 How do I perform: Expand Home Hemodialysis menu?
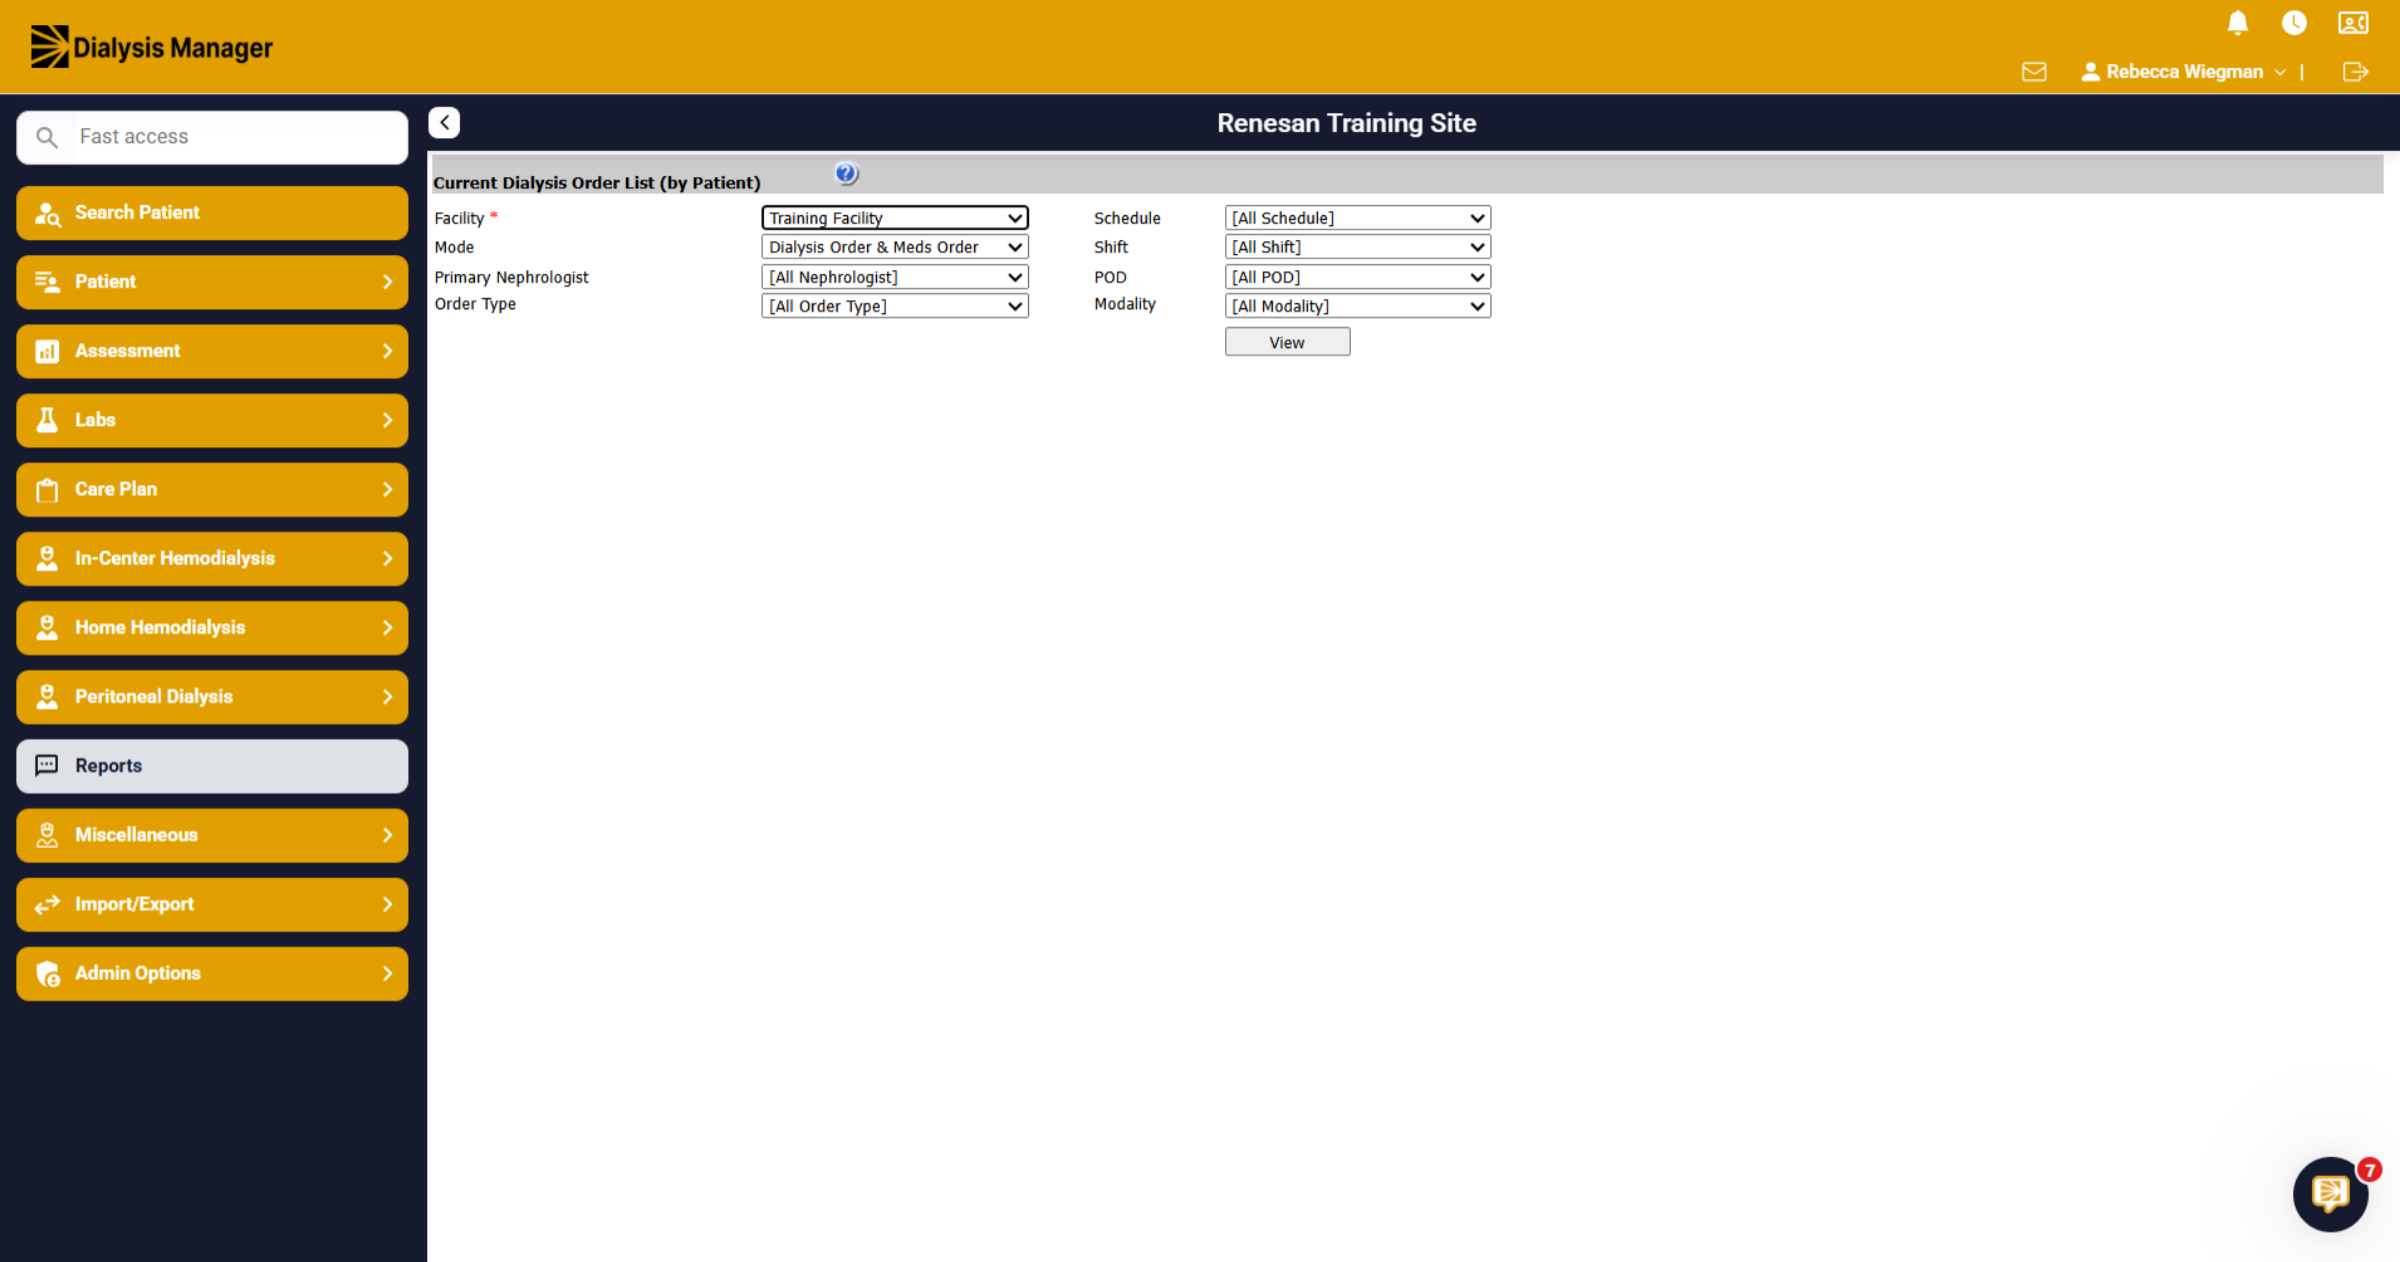point(212,627)
